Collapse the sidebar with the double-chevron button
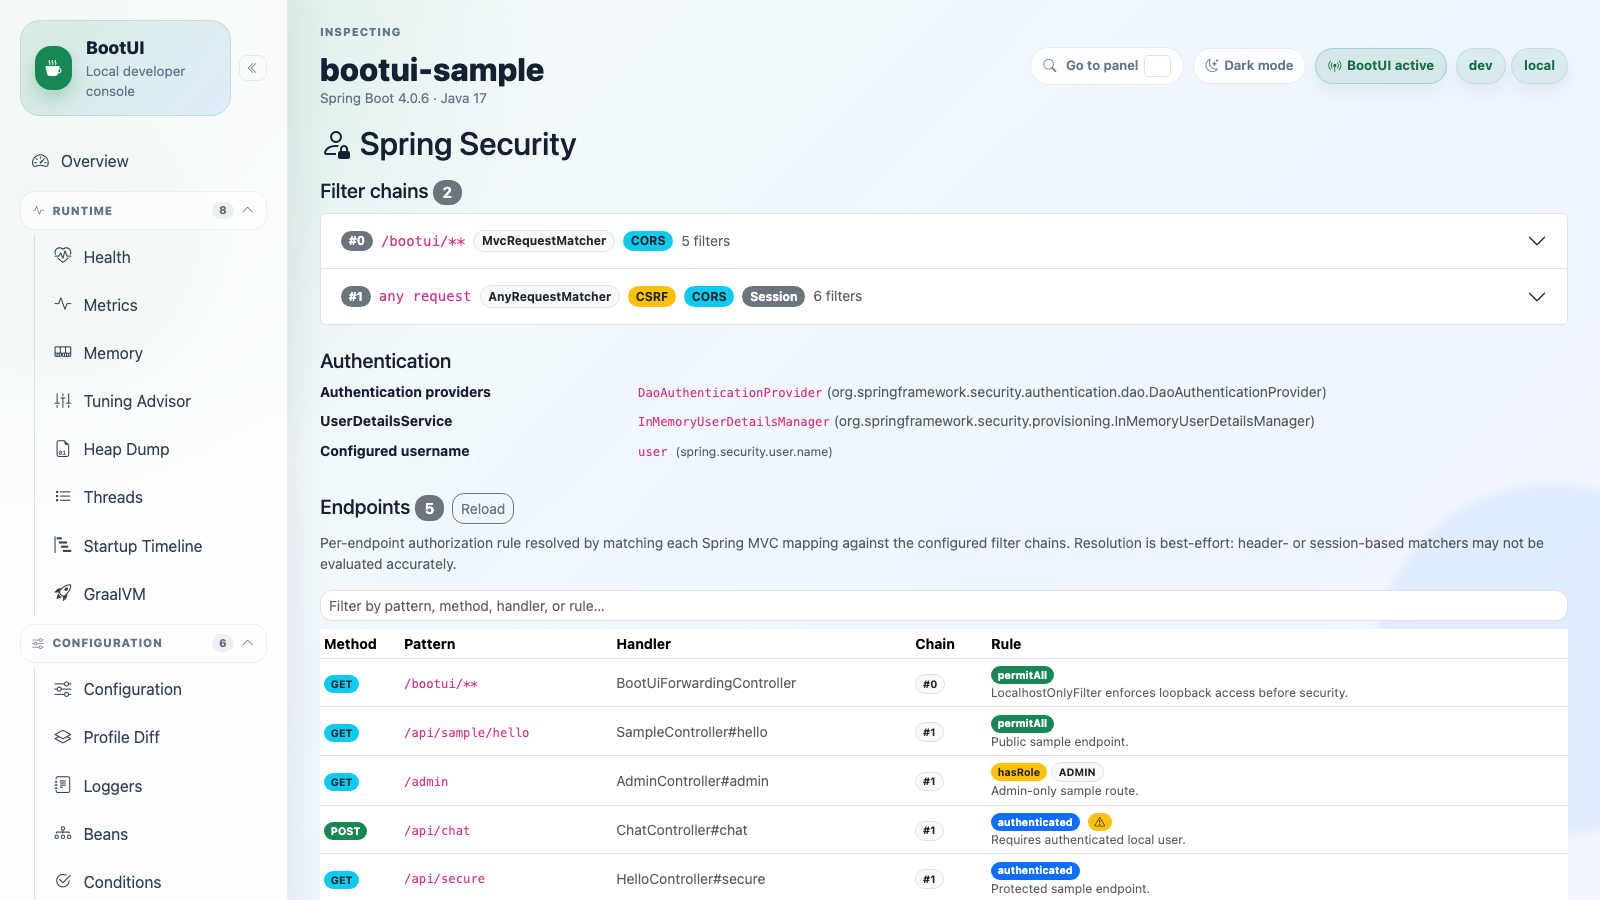 pos(253,68)
